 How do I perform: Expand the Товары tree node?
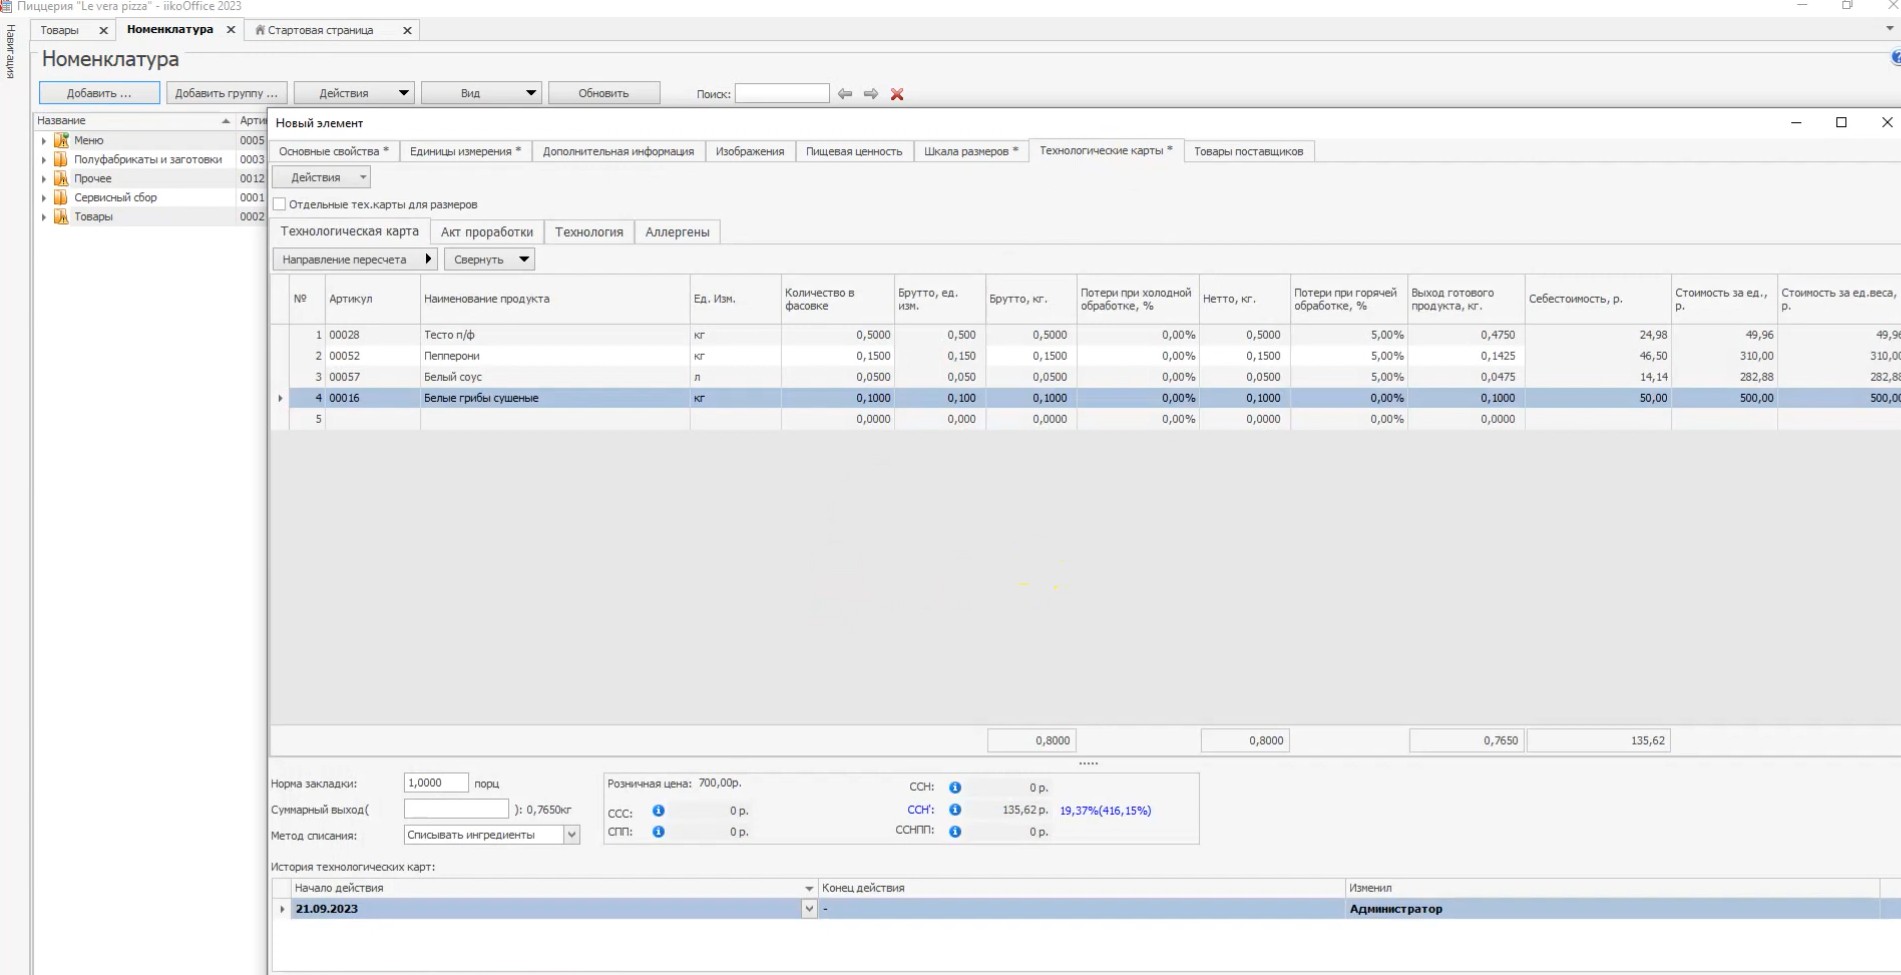tap(44, 216)
